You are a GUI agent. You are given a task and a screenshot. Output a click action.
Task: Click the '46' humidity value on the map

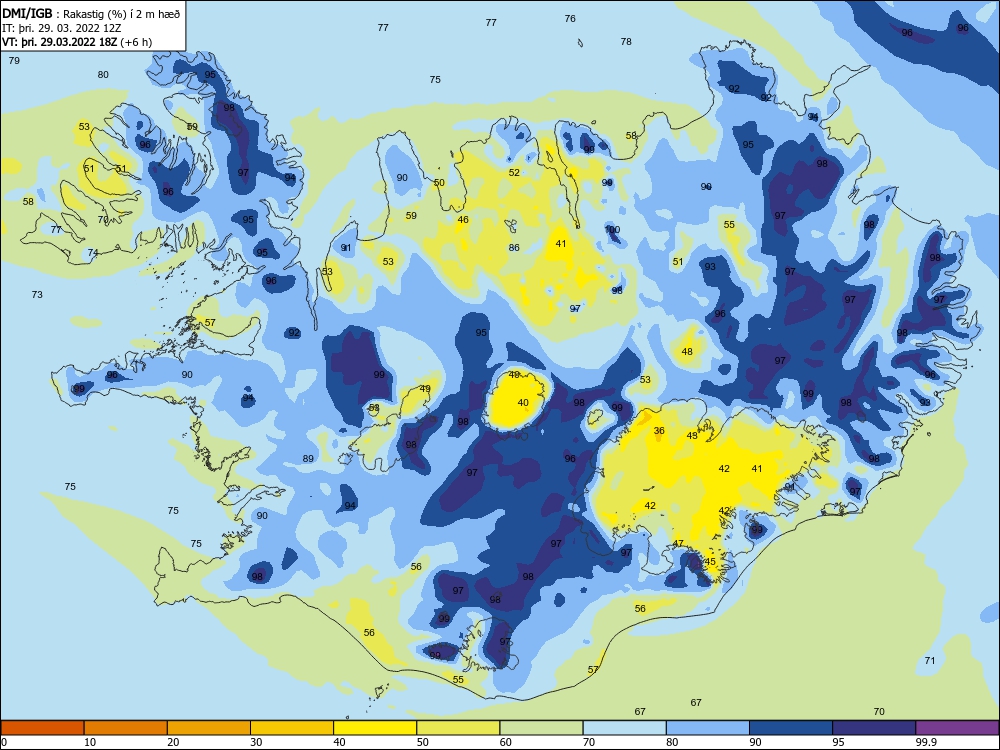tap(463, 219)
